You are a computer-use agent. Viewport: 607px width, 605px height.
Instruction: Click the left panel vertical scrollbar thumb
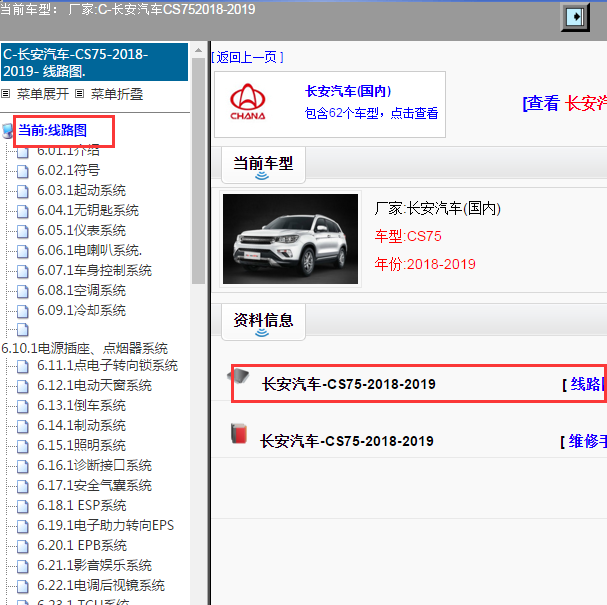pos(199,171)
